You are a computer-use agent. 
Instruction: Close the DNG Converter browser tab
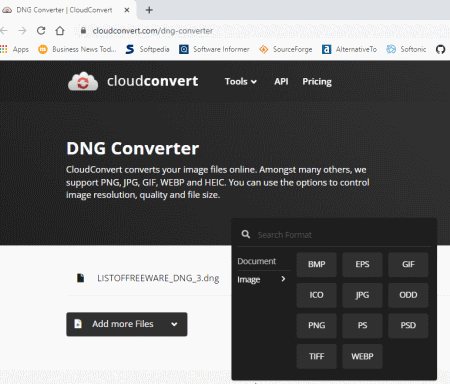(127, 10)
